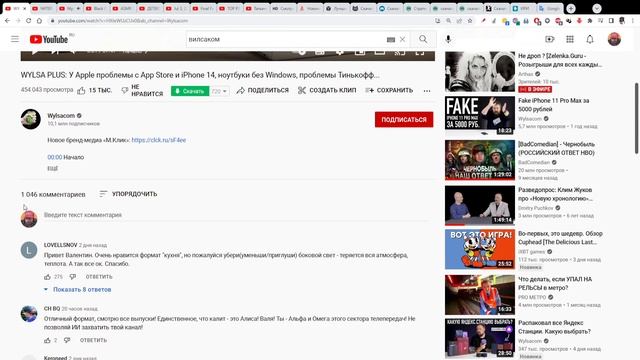Go to the YouTube home logo
This screenshot has height=360, width=640.
[x=49, y=39]
